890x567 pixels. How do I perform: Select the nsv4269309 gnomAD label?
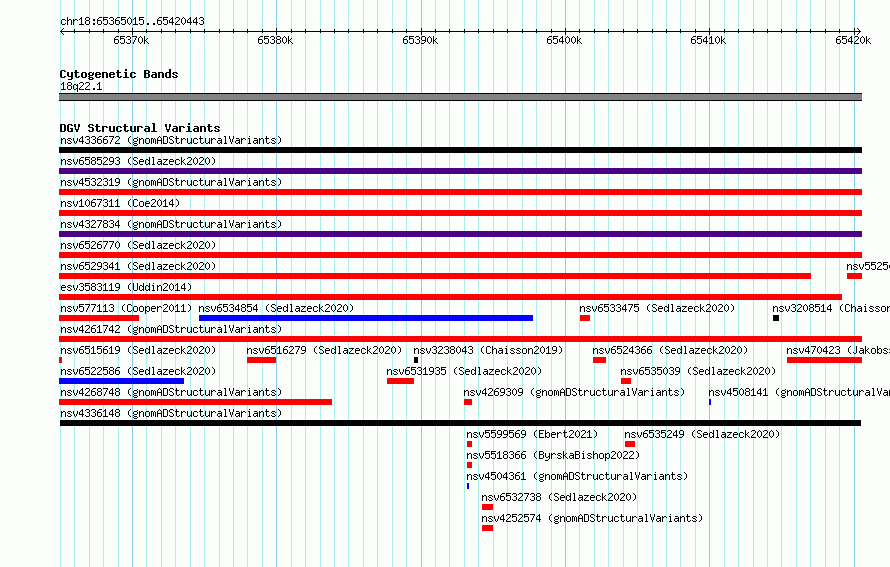click(x=574, y=392)
